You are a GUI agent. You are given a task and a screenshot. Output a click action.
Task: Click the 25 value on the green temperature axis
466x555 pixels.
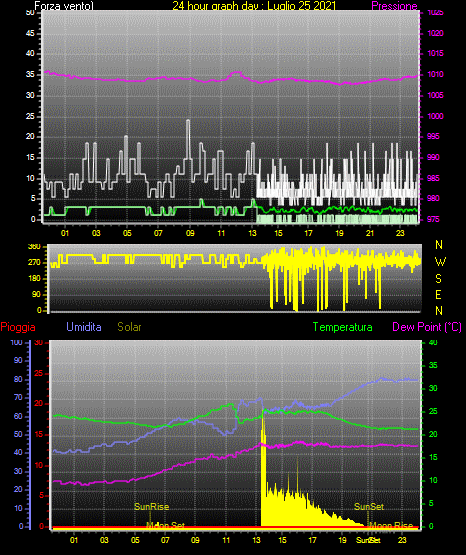(433, 411)
